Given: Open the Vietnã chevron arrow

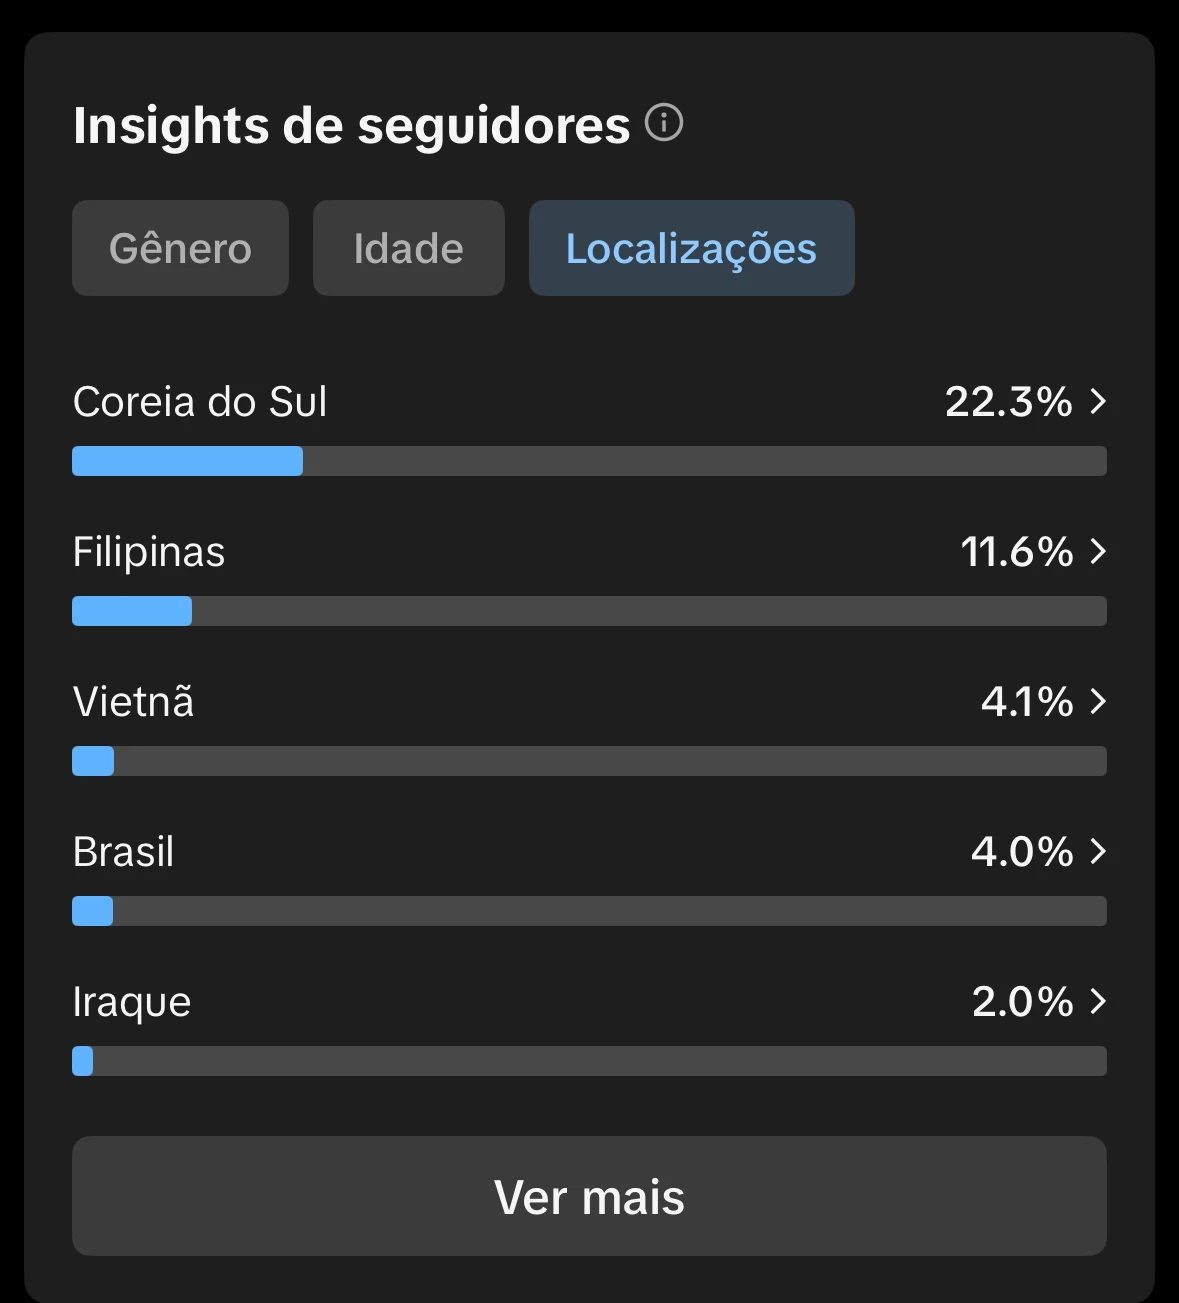Looking at the screenshot, I should [x=1098, y=701].
